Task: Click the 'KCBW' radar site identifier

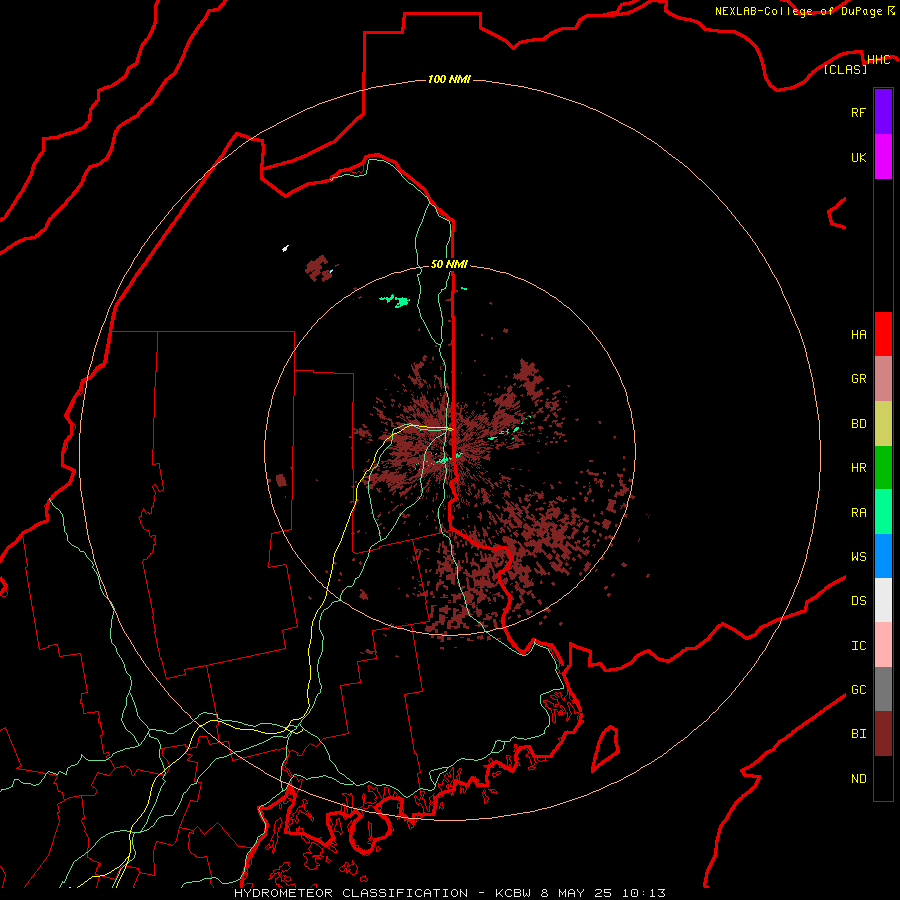Action: click(513, 893)
